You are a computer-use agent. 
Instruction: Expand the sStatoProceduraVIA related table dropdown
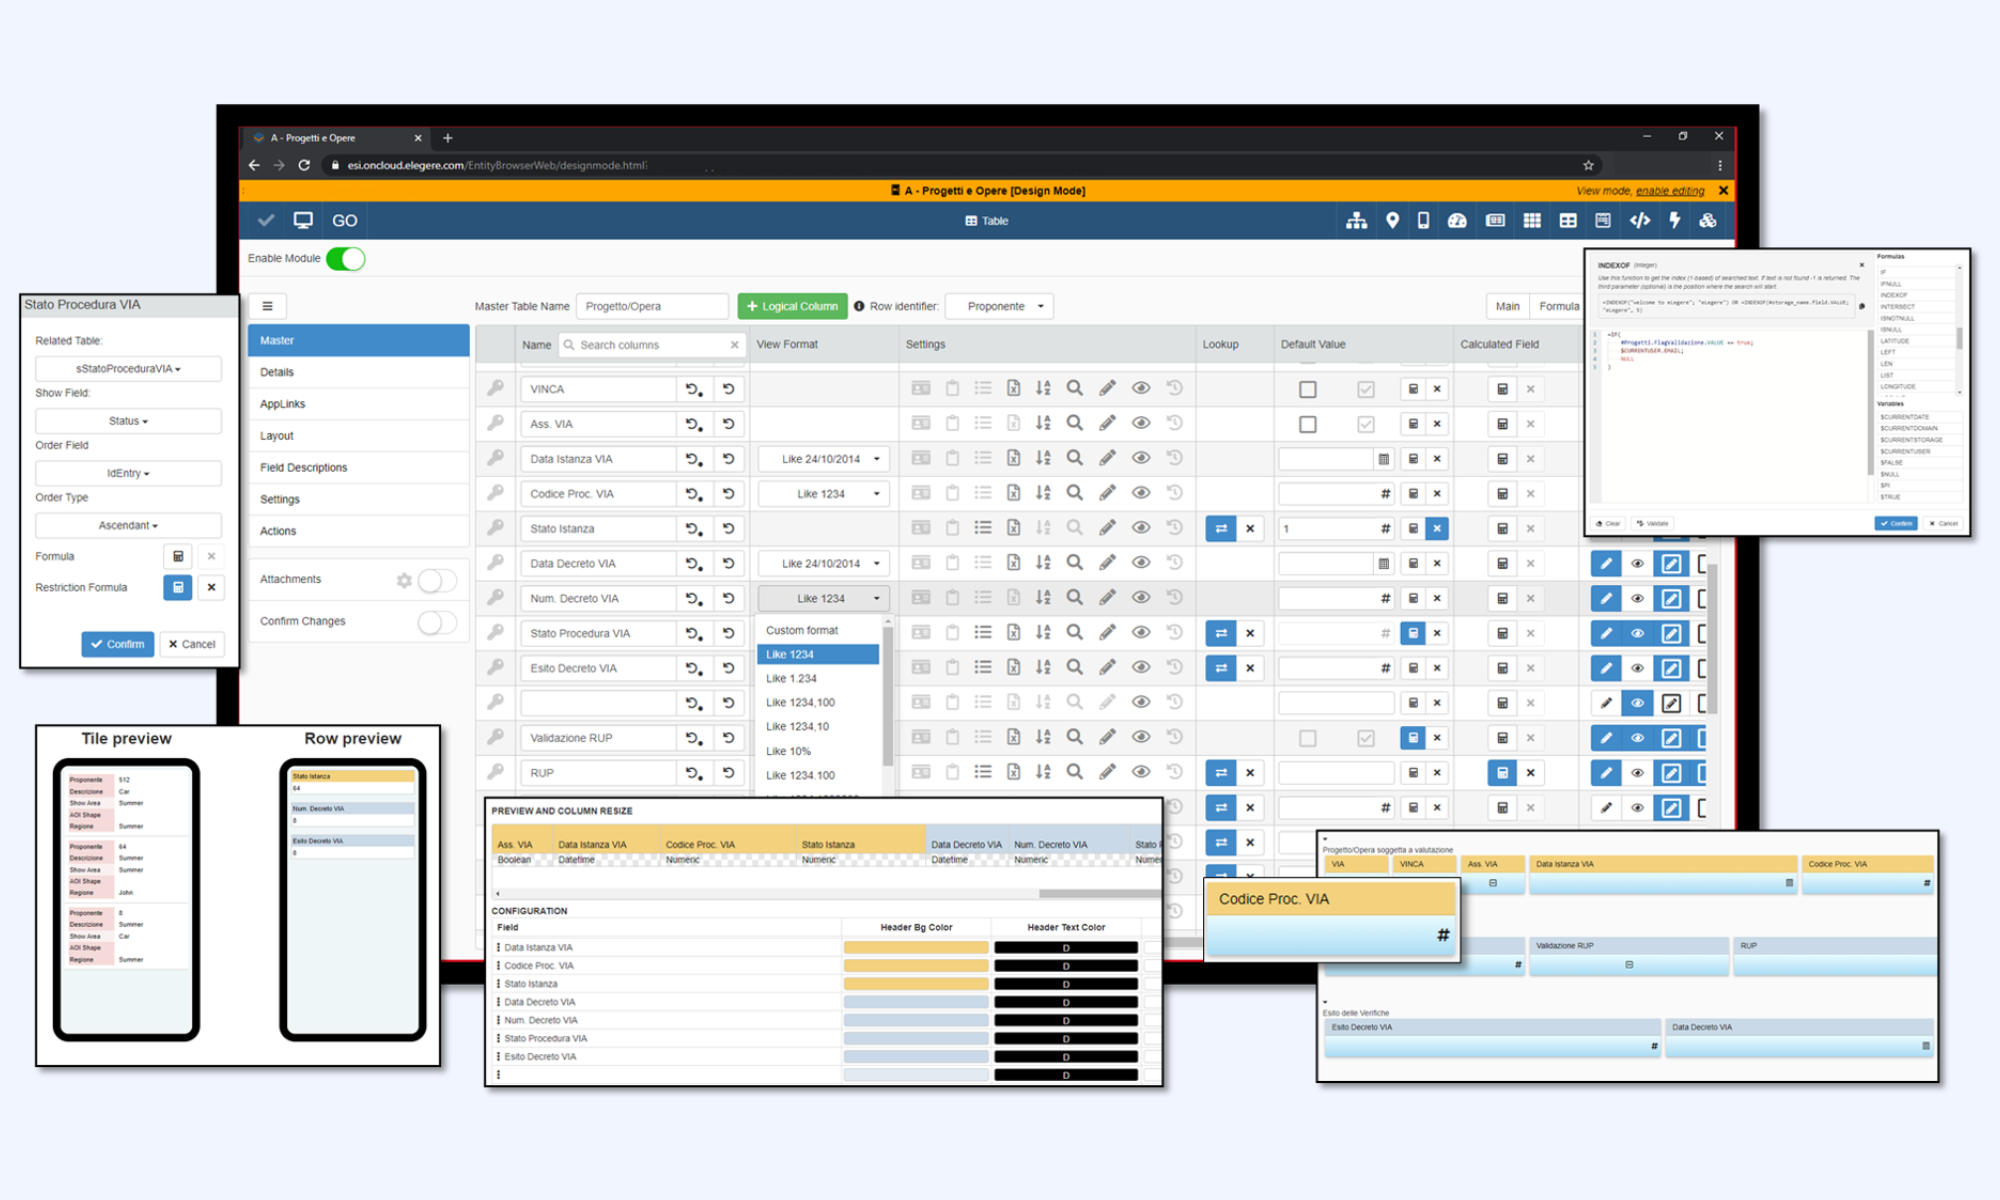pyautogui.click(x=128, y=368)
